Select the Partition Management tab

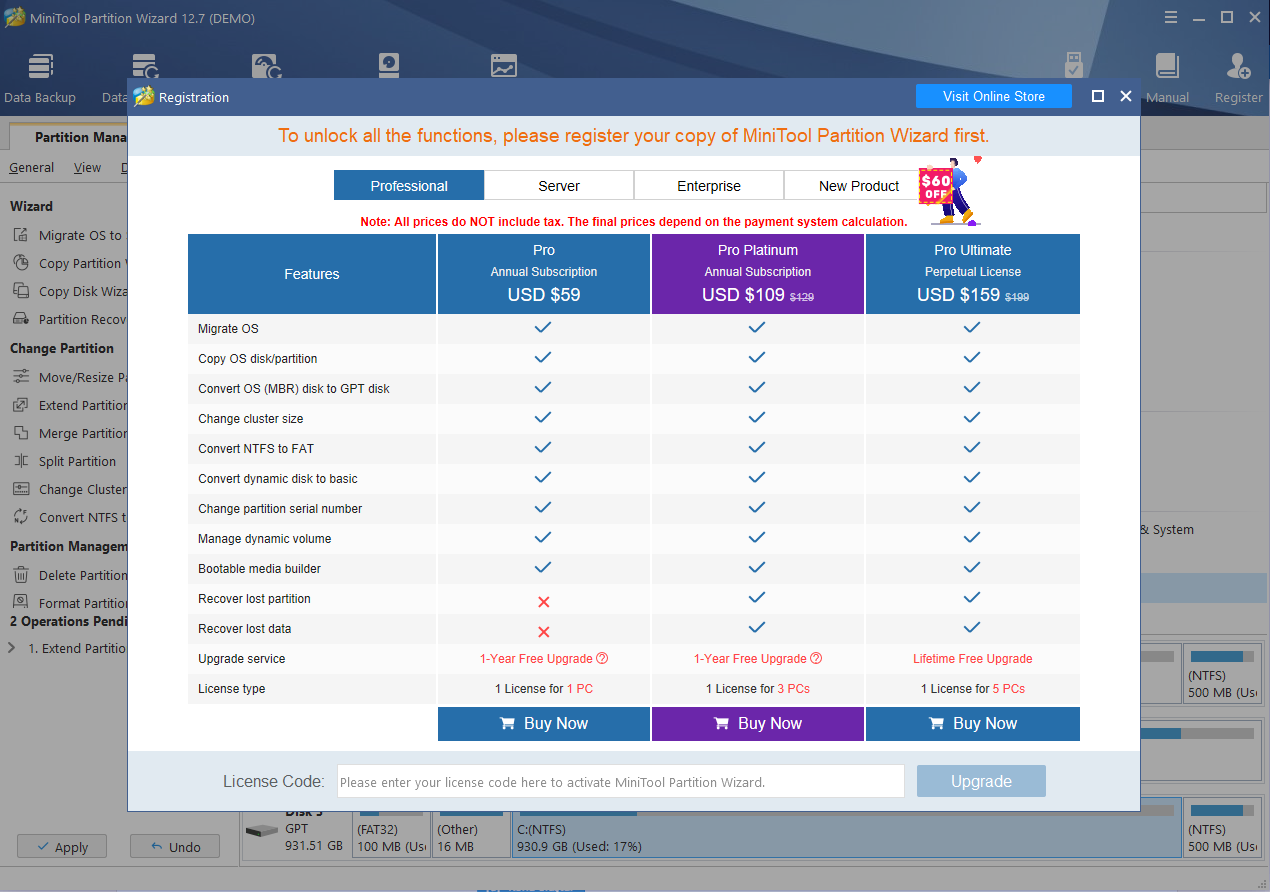pyautogui.click(x=70, y=137)
